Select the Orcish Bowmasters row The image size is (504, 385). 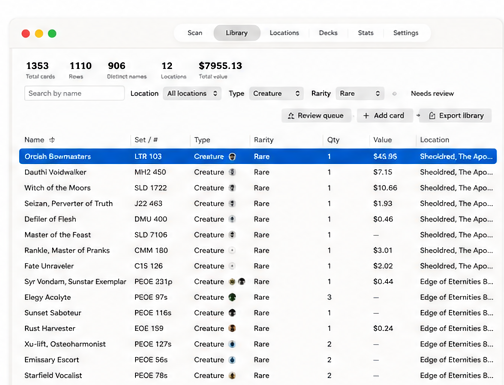point(258,156)
